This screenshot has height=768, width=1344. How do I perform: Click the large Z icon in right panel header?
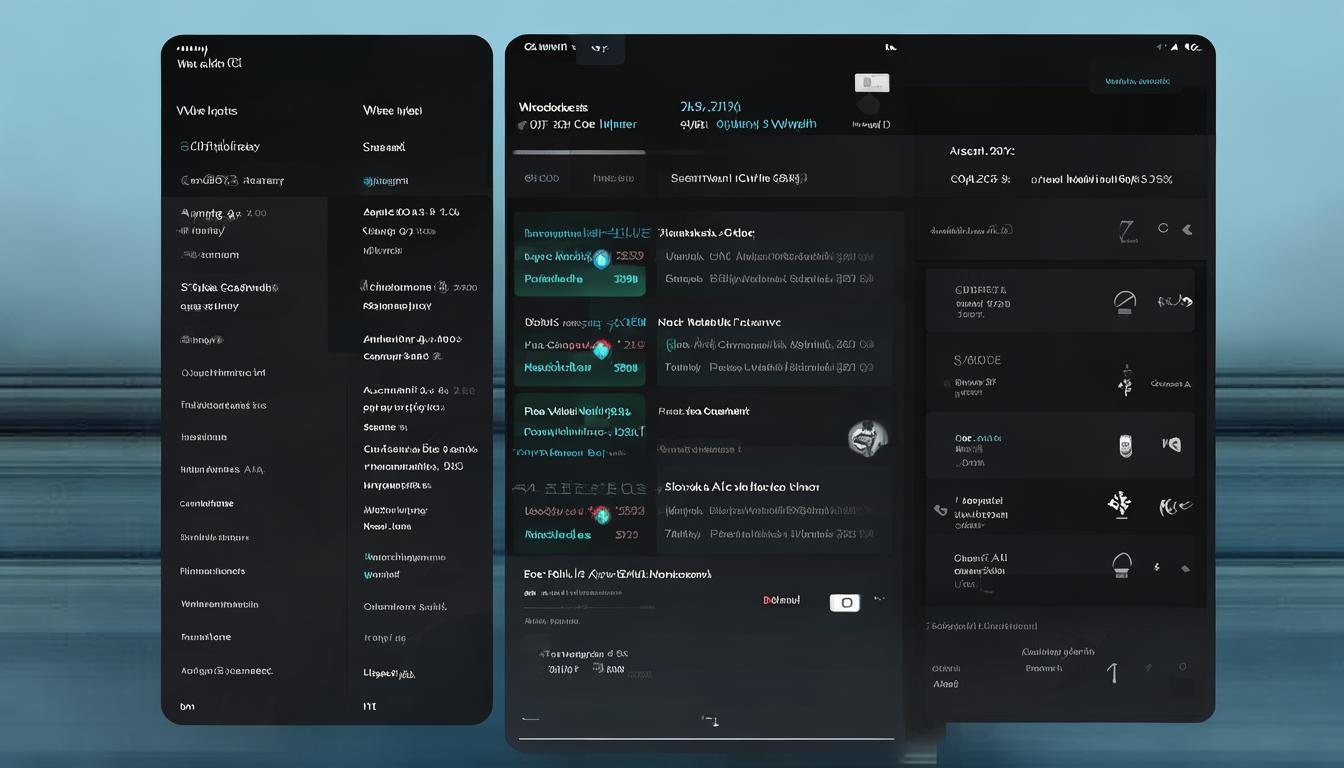[1127, 231]
